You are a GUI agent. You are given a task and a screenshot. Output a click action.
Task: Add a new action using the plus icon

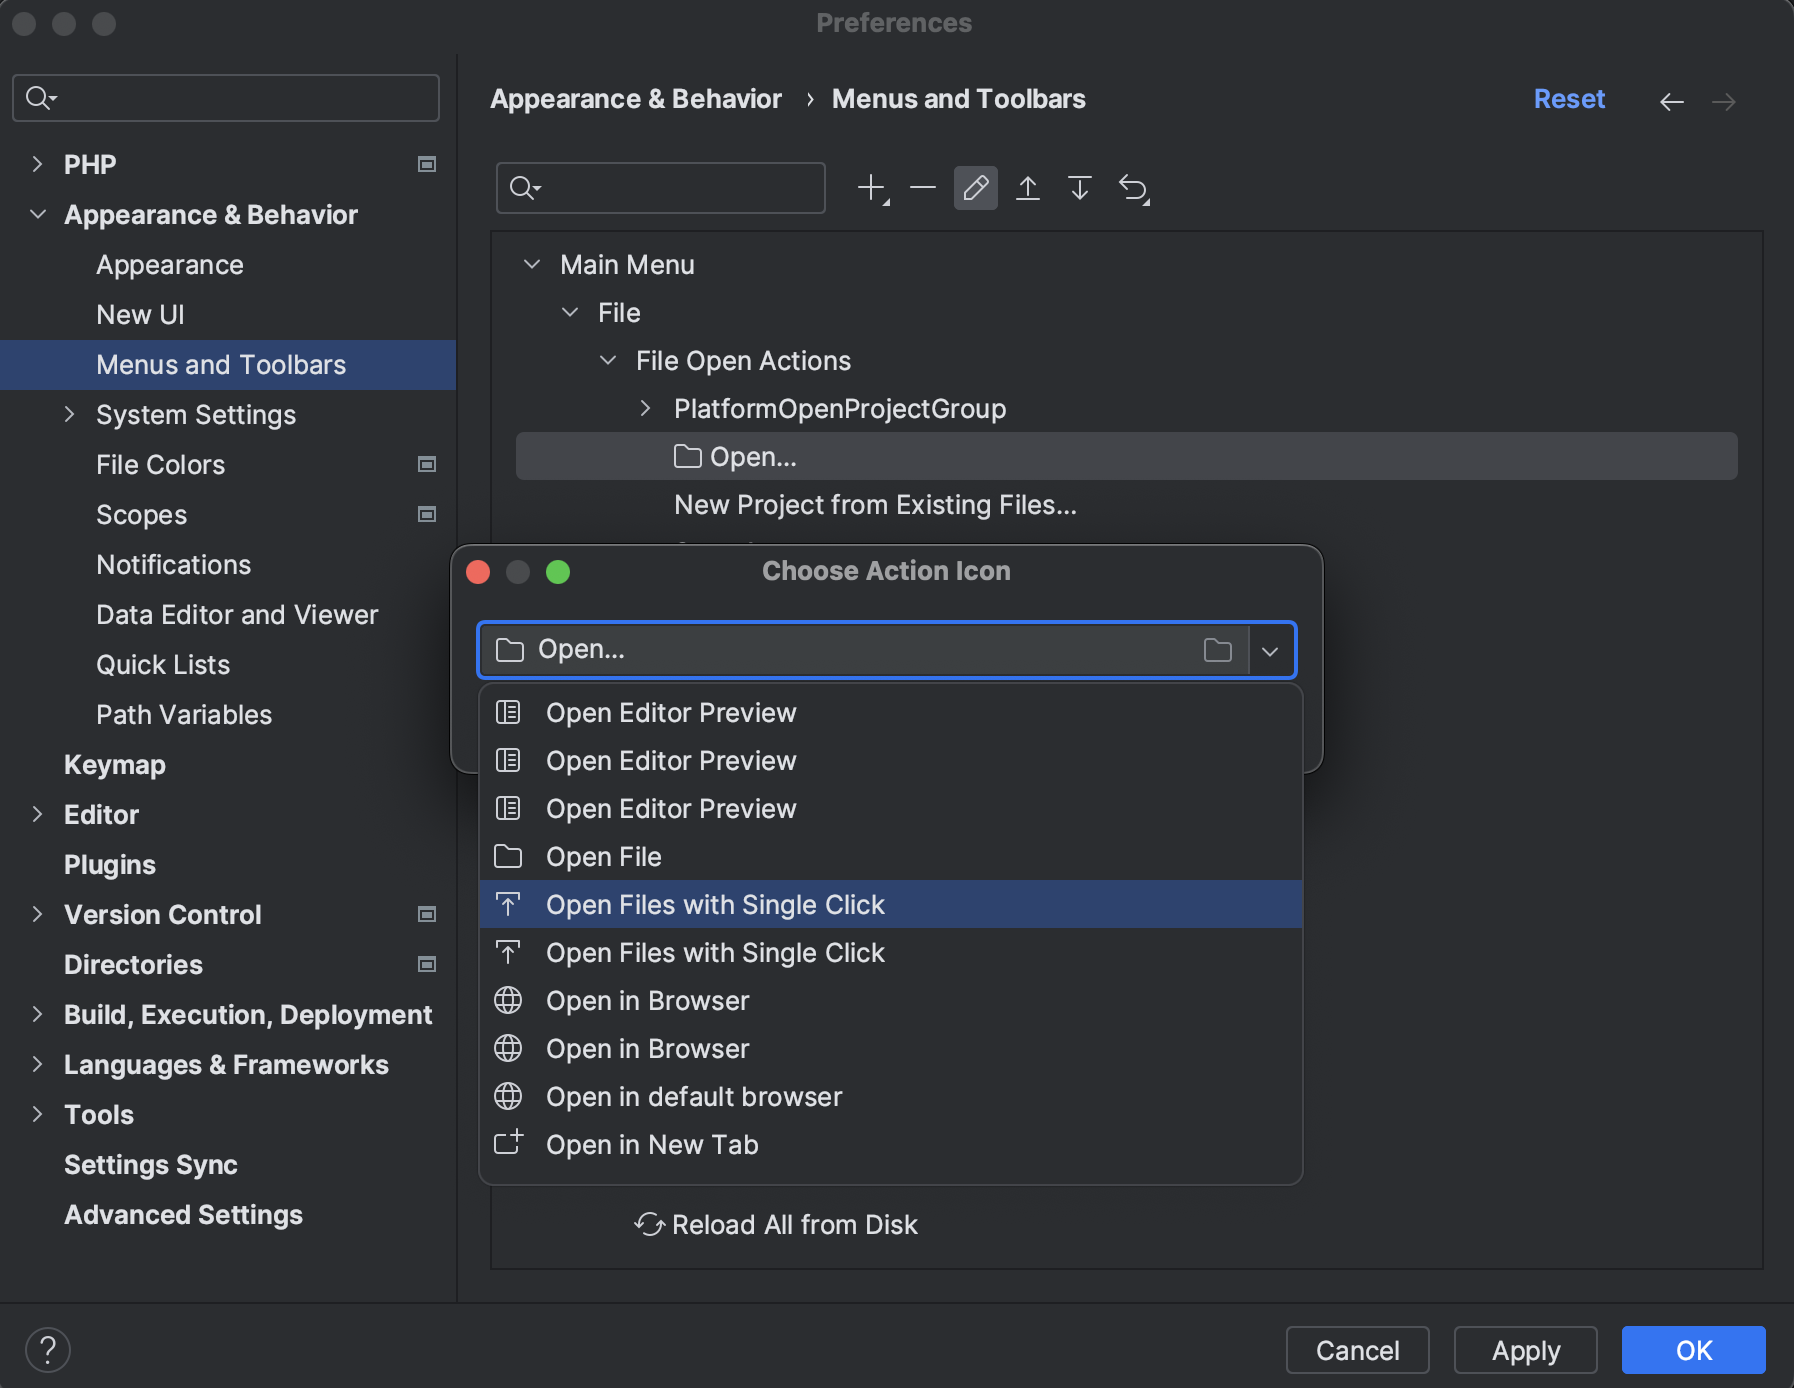871,188
